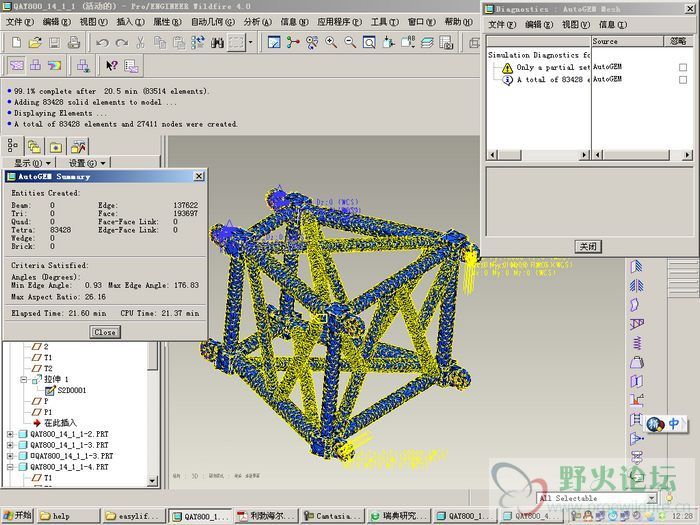Open a file via folder icon
This screenshot has width=700, height=525.
(35, 43)
